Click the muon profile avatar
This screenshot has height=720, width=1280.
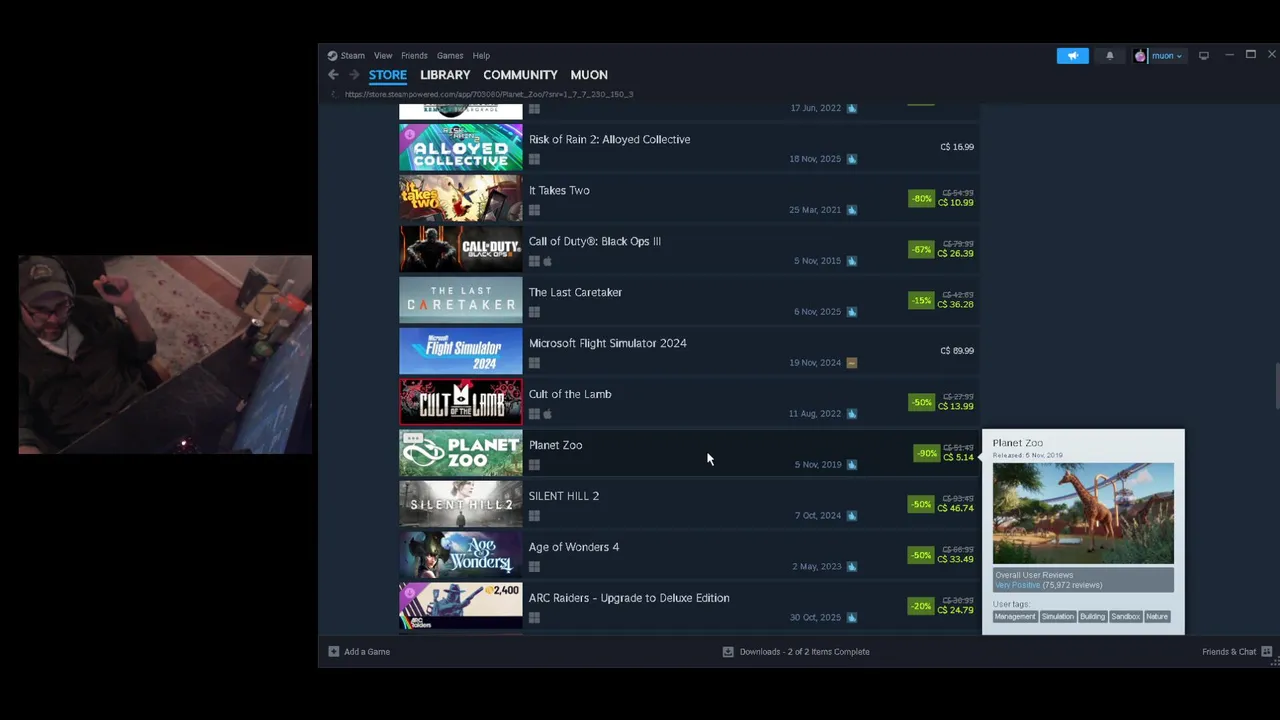[x=1140, y=56]
